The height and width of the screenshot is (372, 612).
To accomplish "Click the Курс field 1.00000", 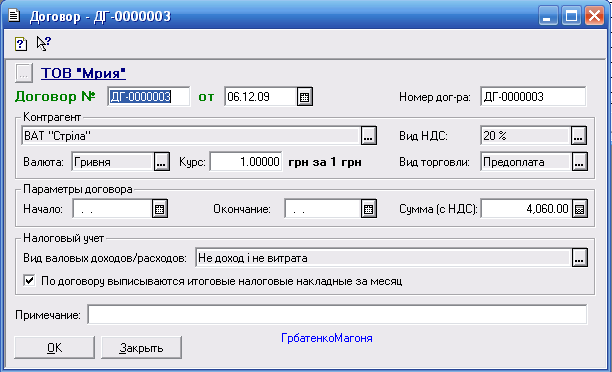I will [246, 162].
